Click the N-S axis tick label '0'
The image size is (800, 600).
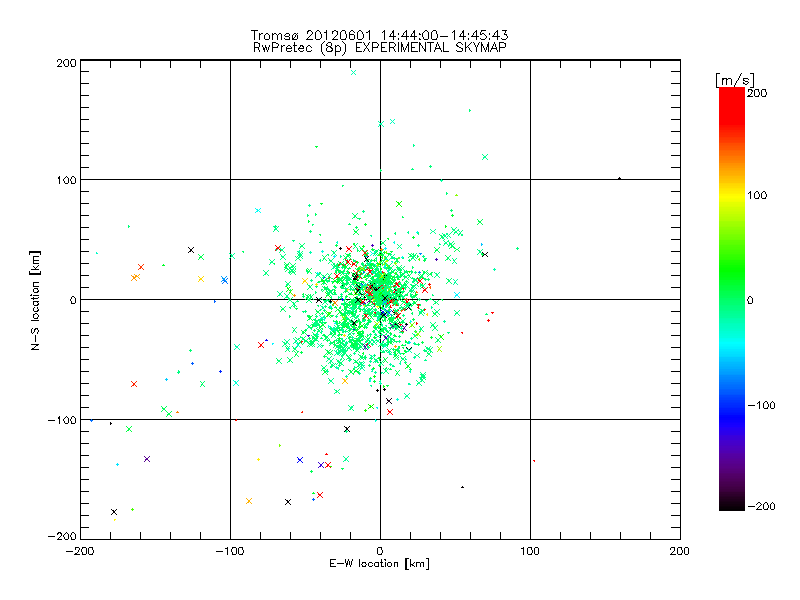click(x=73, y=300)
